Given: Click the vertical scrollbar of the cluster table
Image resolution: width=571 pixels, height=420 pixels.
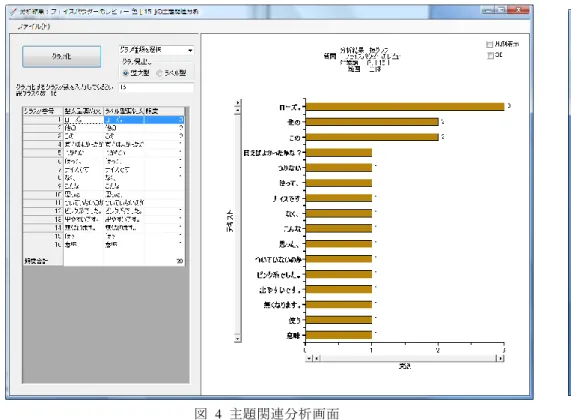Looking at the screenshot, I should pyautogui.click(x=187, y=186).
